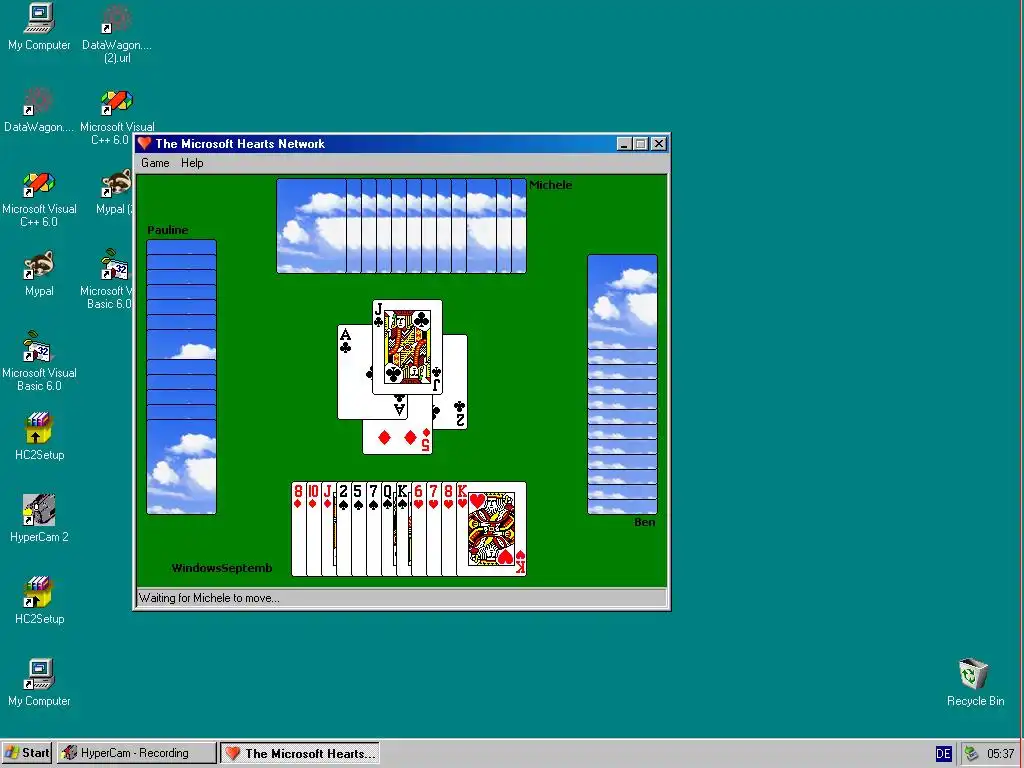The width and height of the screenshot is (1024, 768).
Task: Select the DataWagon... shortcut below My Computer
Action: point(39,110)
